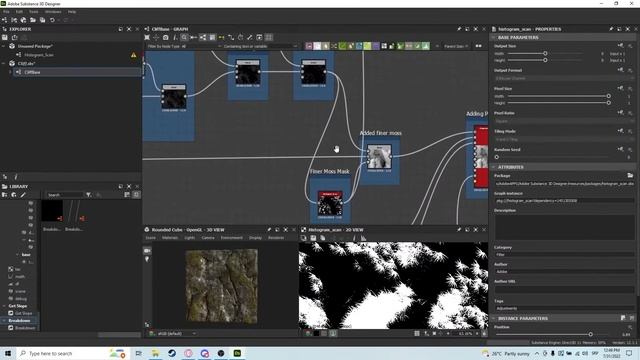Click the lock icon in 2D view footer
Image resolution: width=640 pixels, height=360 pixels.
pos(484,333)
